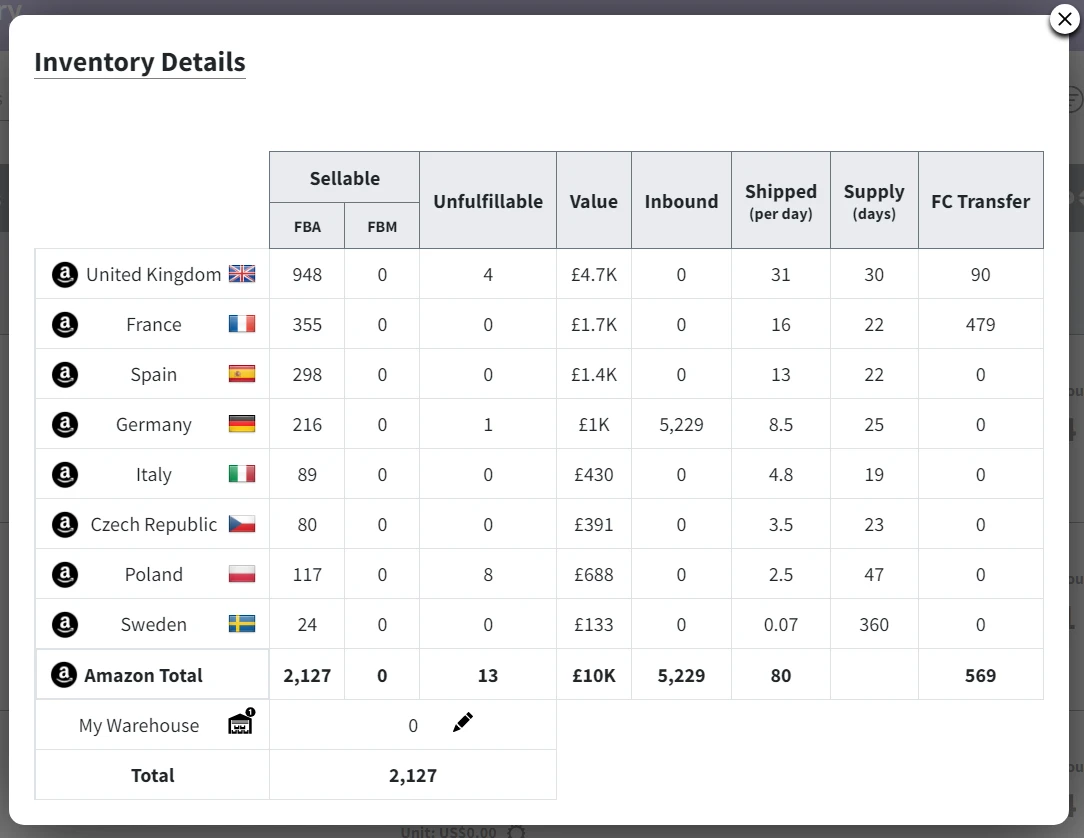
Task: Click the Inbound column header
Action: (682, 201)
